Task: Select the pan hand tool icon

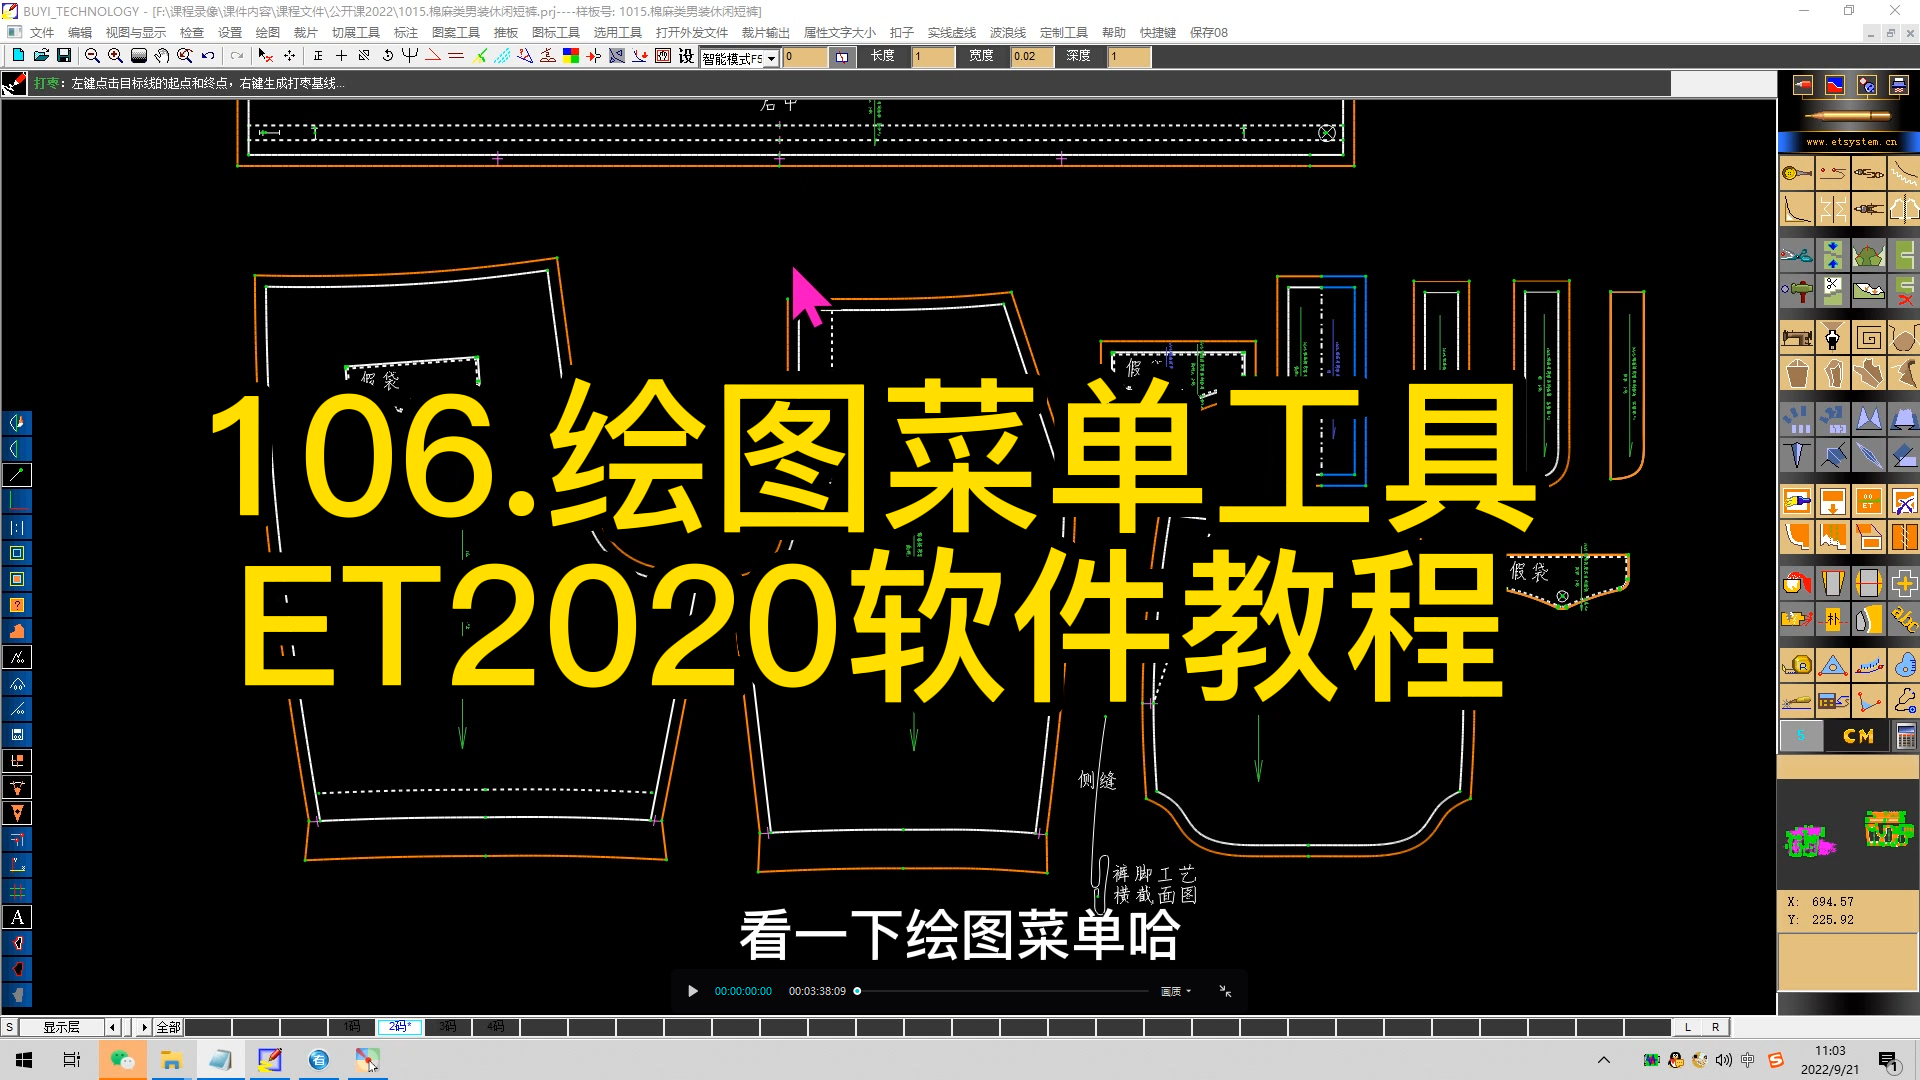Action: [161, 56]
